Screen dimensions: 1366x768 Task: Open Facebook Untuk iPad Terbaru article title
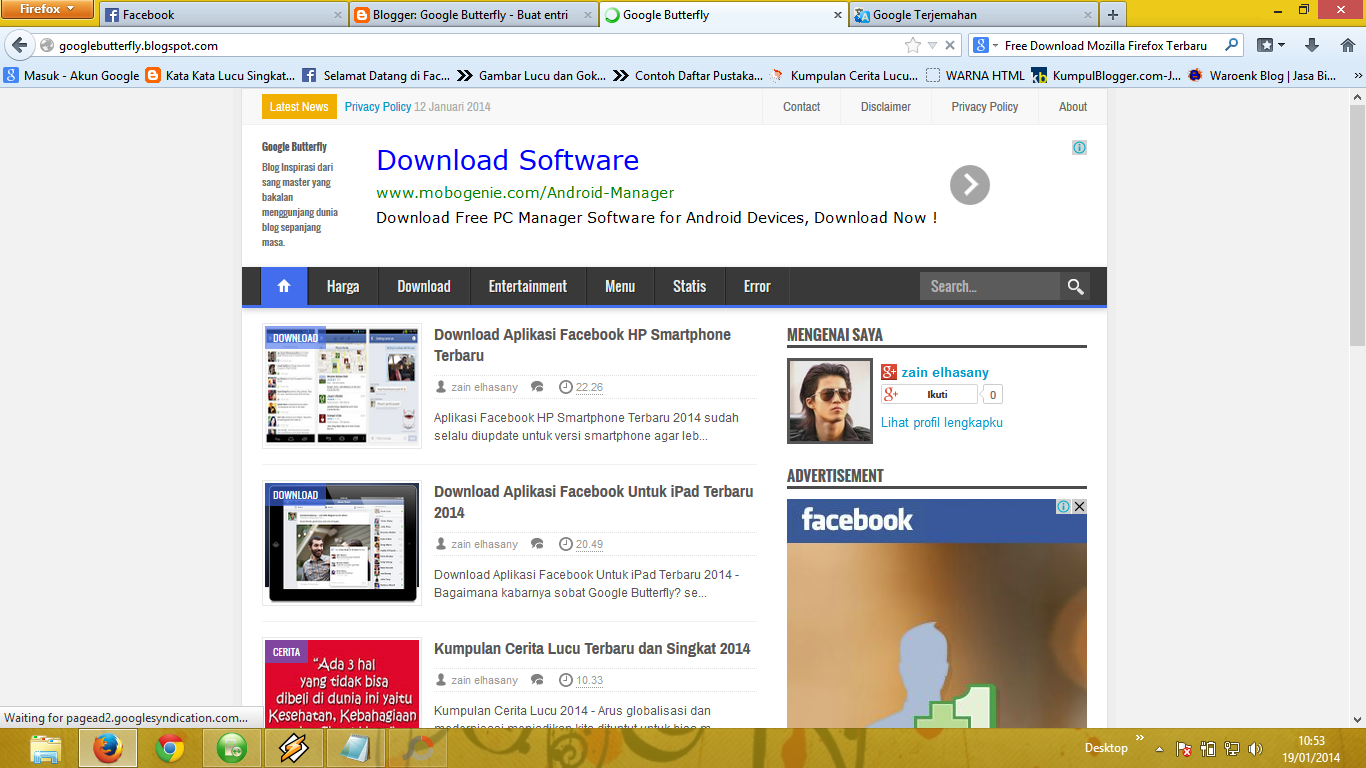593,502
